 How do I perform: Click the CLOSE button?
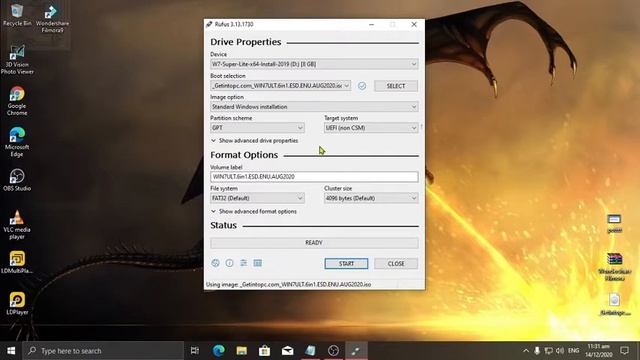396,264
